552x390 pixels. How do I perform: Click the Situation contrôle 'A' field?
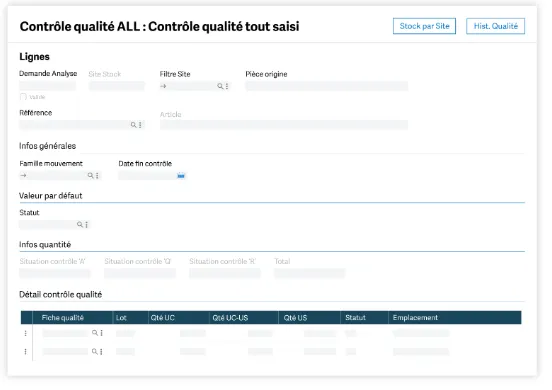tap(55, 273)
